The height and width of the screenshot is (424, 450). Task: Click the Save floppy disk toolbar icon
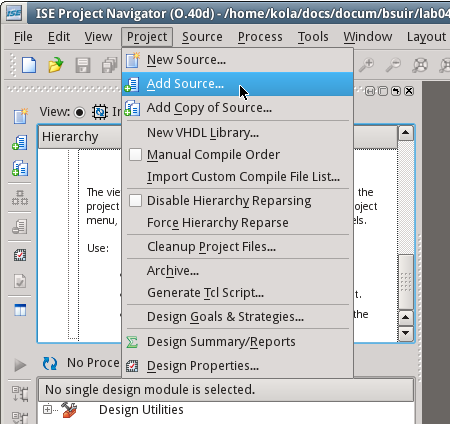[83, 65]
